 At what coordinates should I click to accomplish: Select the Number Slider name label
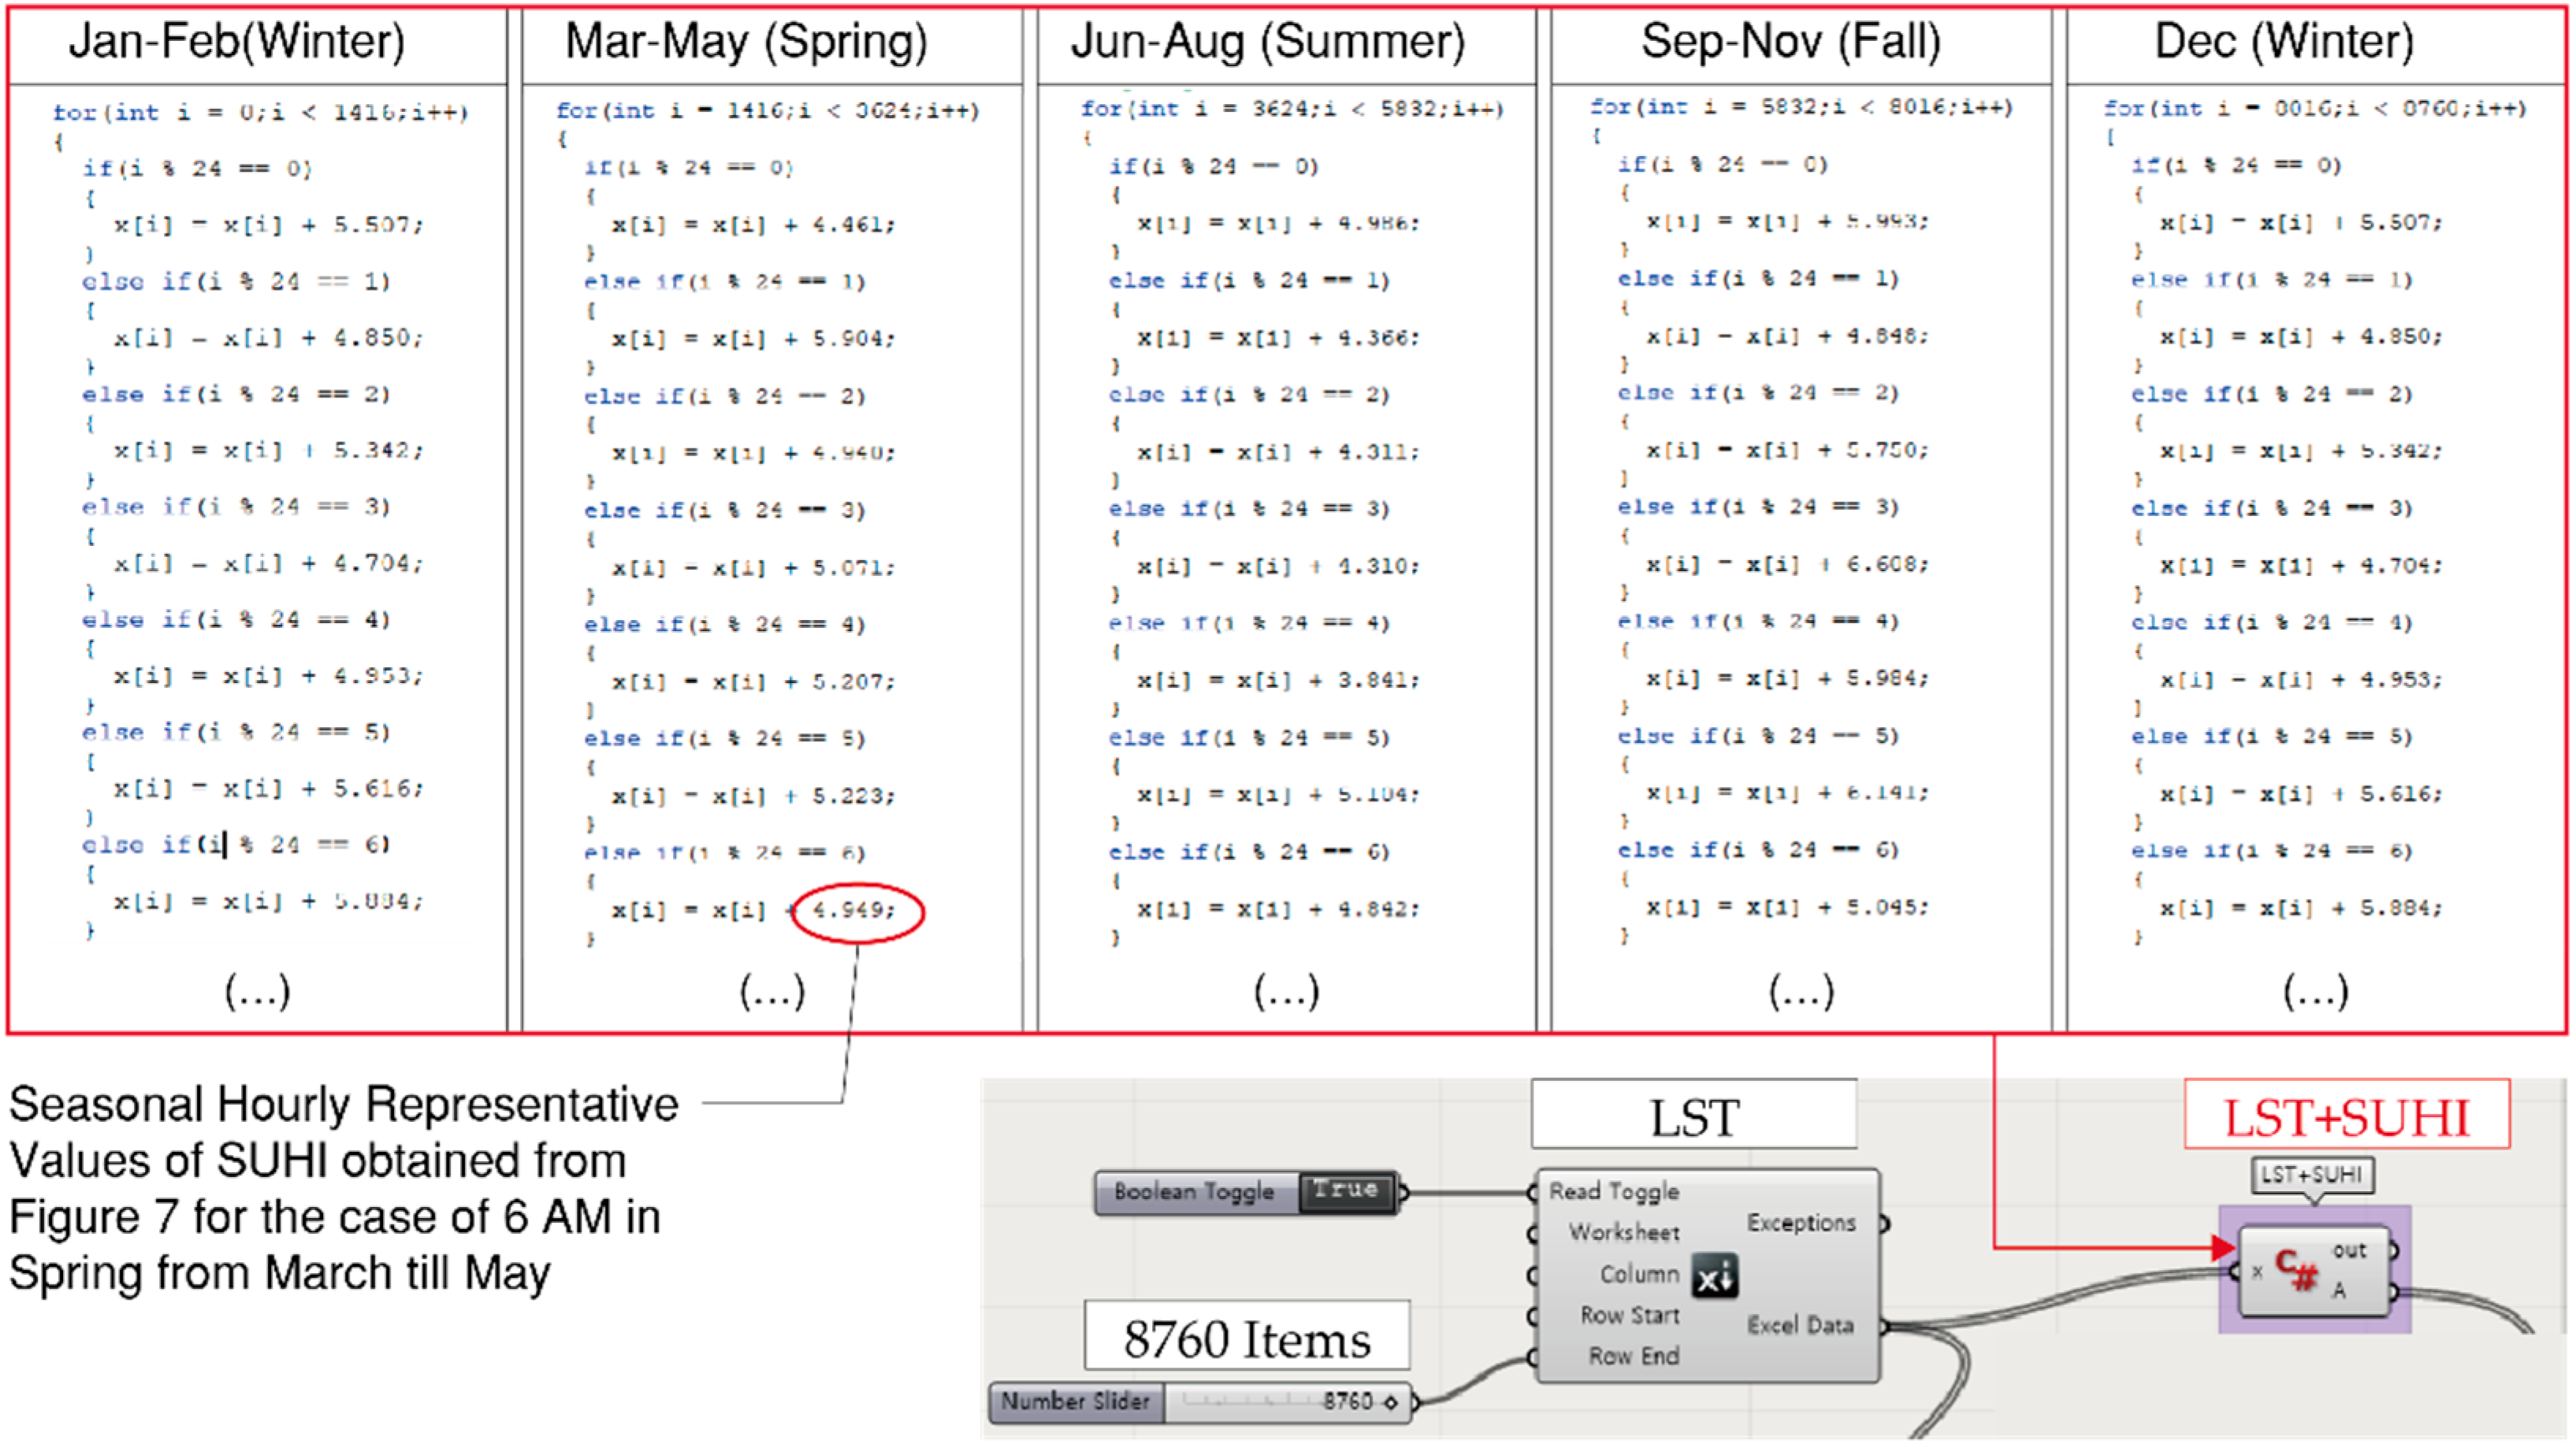[1076, 1401]
